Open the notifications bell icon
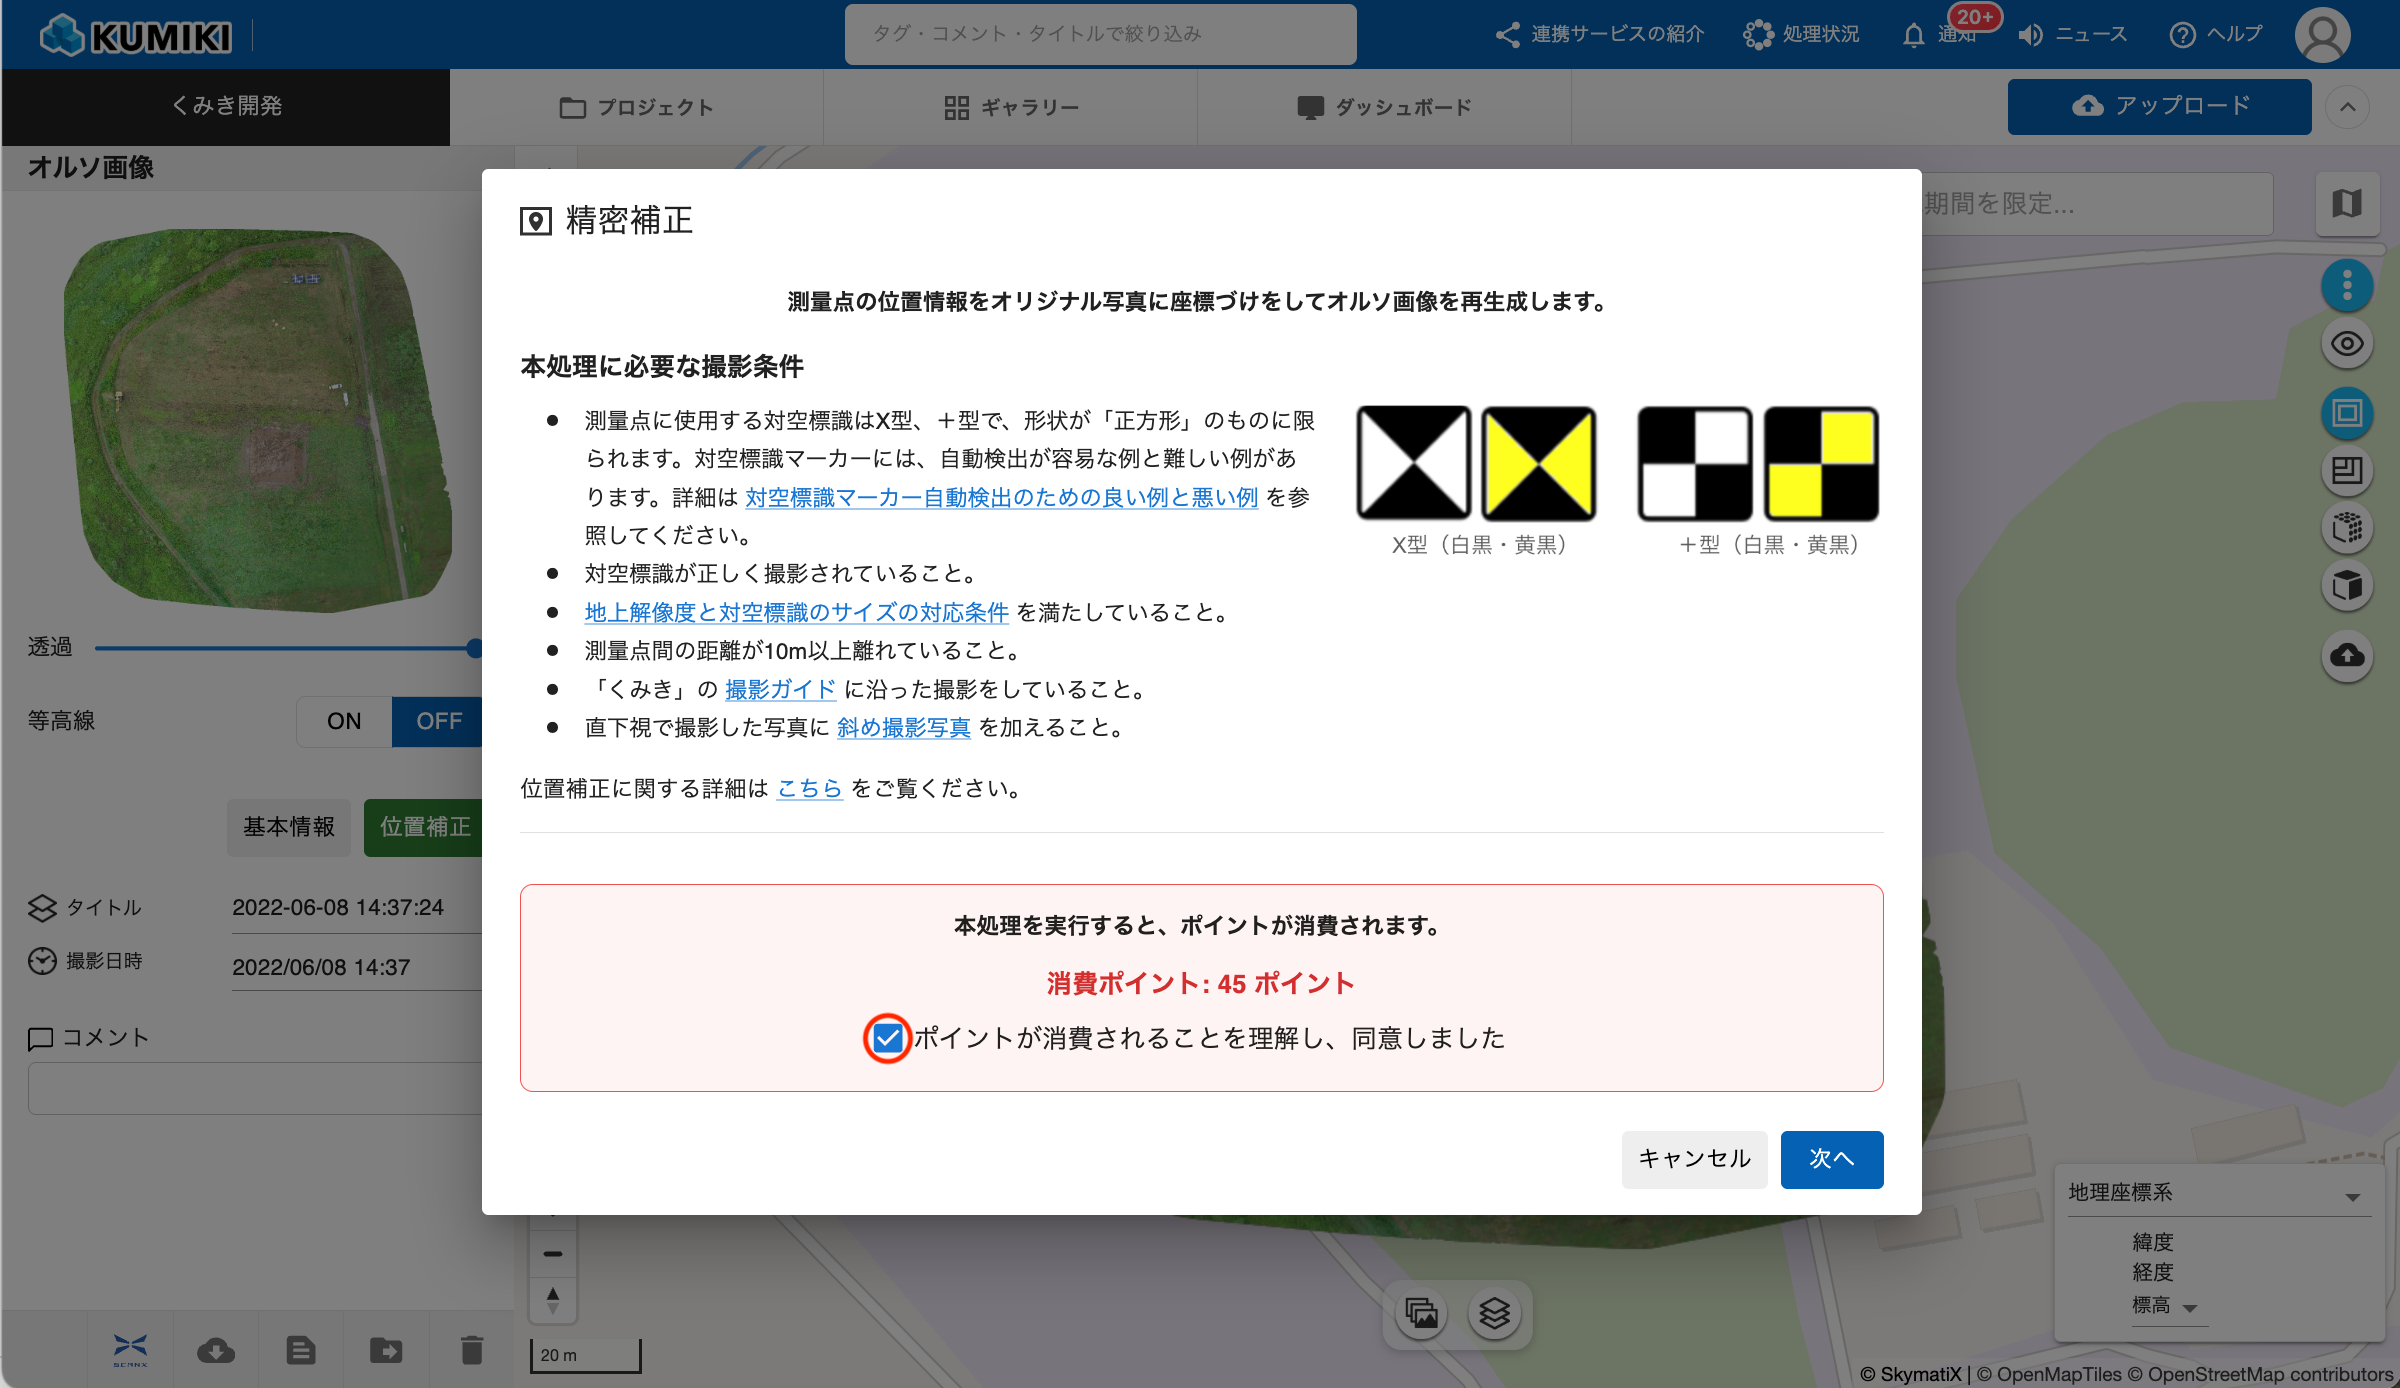Image resolution: width=2400 pixels, height=1388 pixels. click(x=1913, y=35)
